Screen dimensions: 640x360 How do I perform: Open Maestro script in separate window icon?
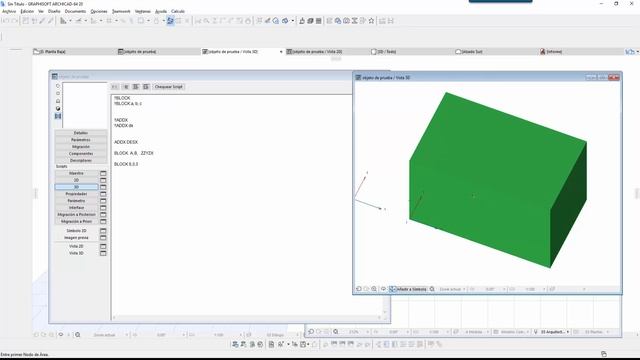pos(103,173)
